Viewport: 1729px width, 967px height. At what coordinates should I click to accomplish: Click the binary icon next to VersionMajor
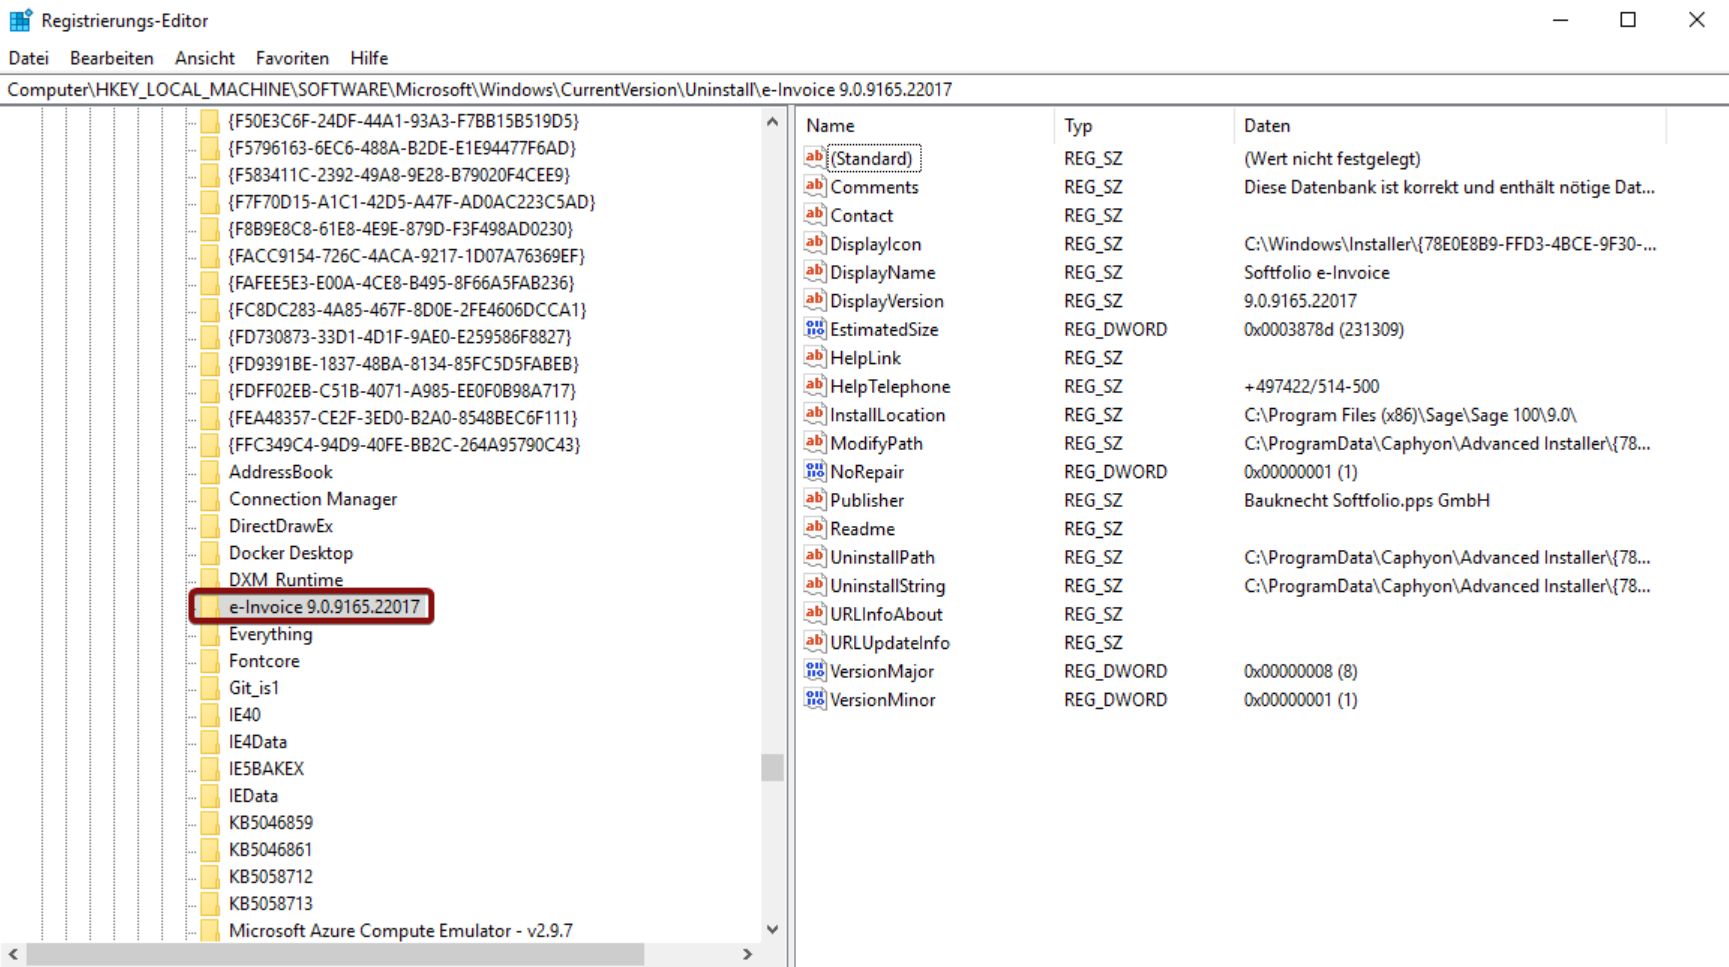click(x=815, y=671)
